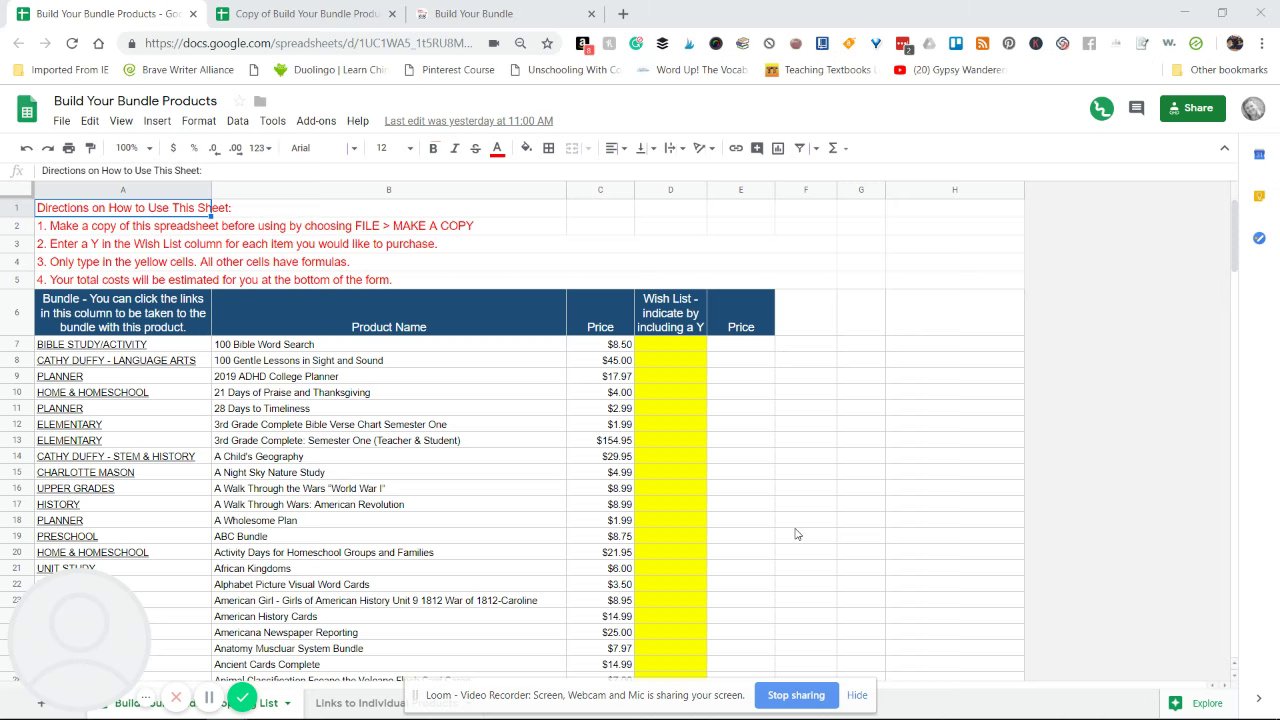1280x720 pixels.
Task: Insert a chart using the toolbar
Action: click(x=778, y=148)
